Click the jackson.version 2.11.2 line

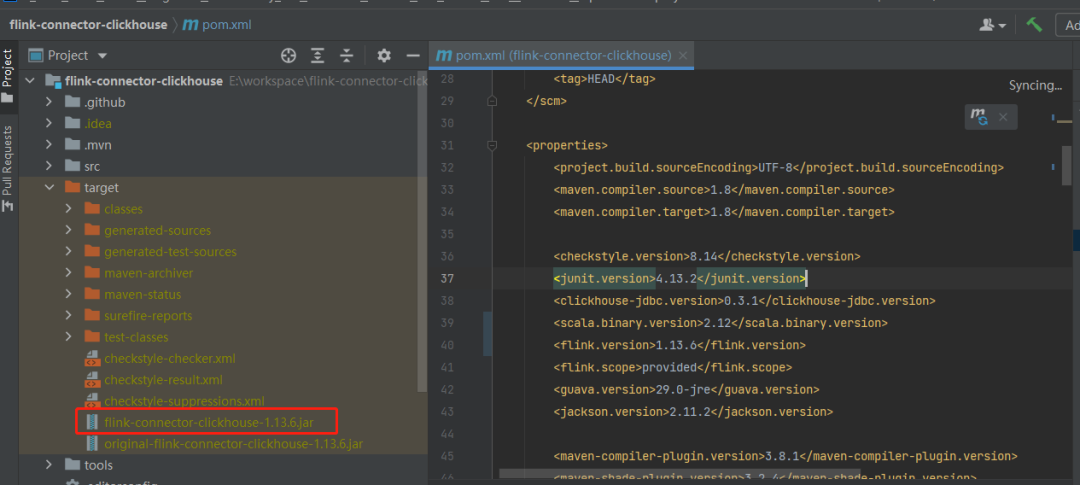tap(693, 411)
